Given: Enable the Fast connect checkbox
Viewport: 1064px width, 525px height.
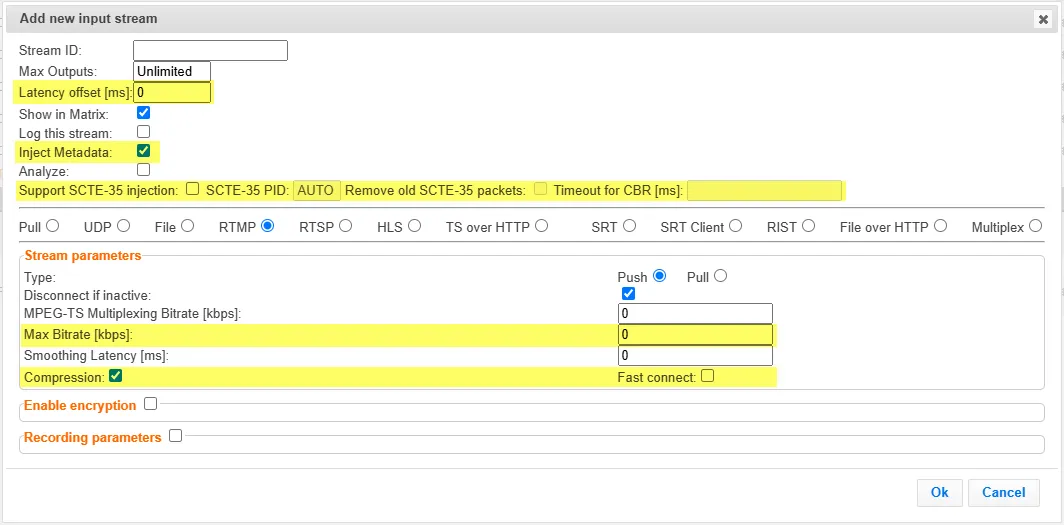Looking at the screenshot, I should tap(708, 375).
